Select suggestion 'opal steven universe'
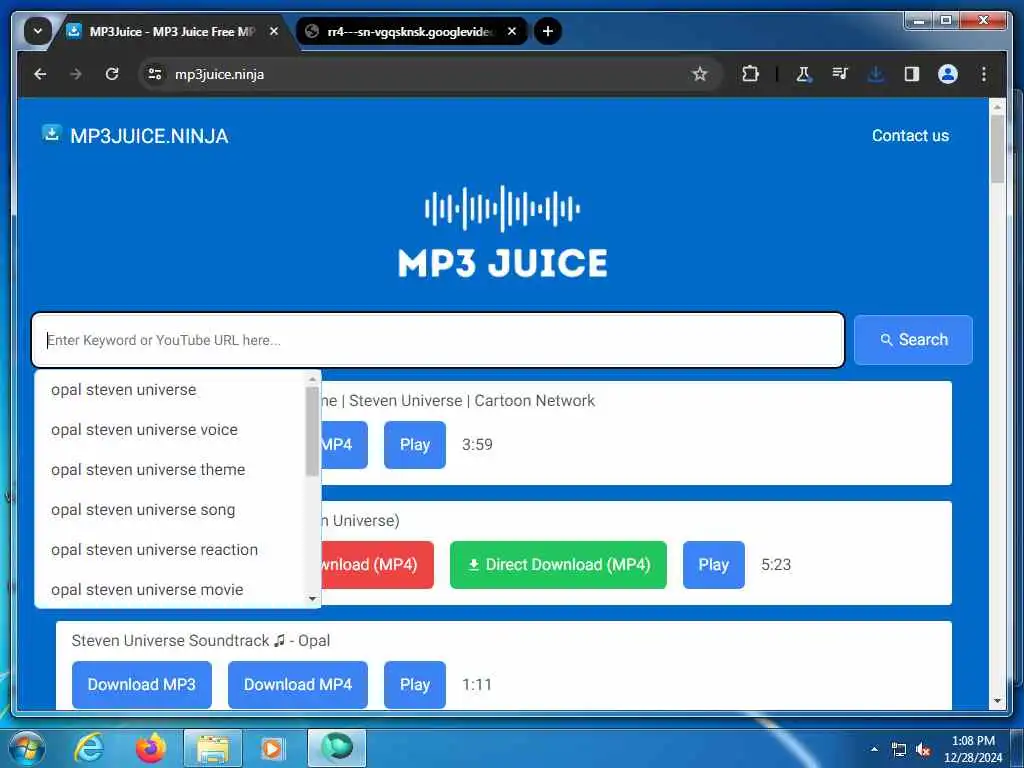 click(x=170, y=390)
